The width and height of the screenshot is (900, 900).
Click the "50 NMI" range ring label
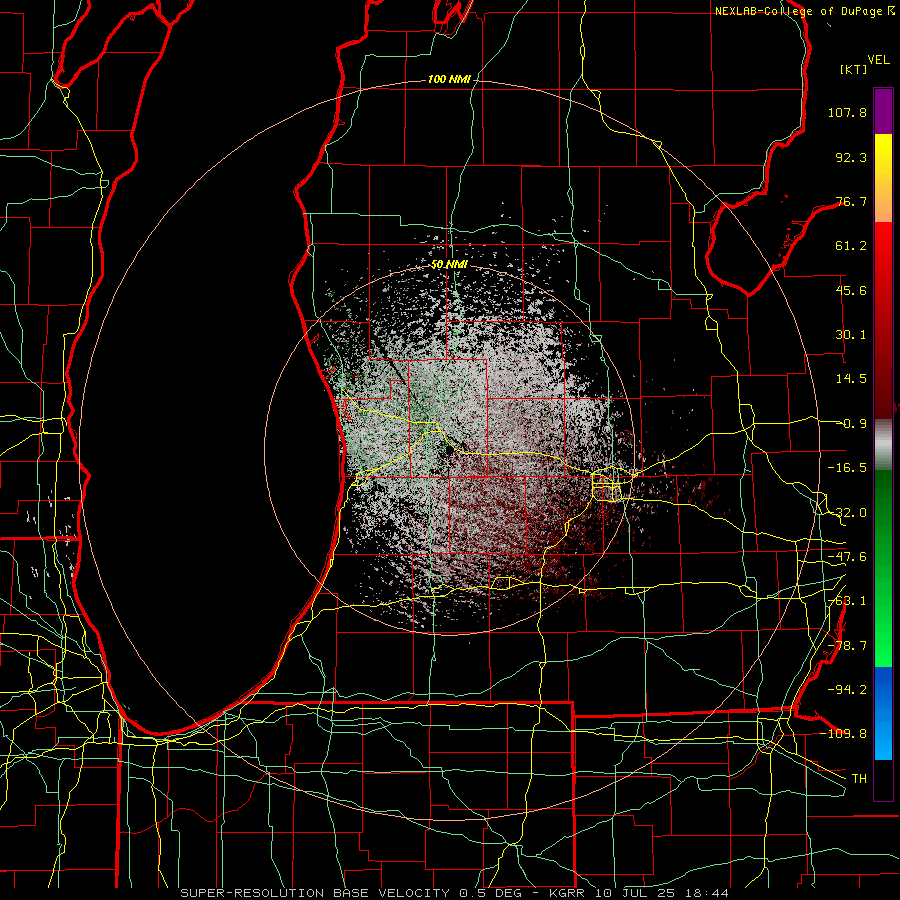449,265
